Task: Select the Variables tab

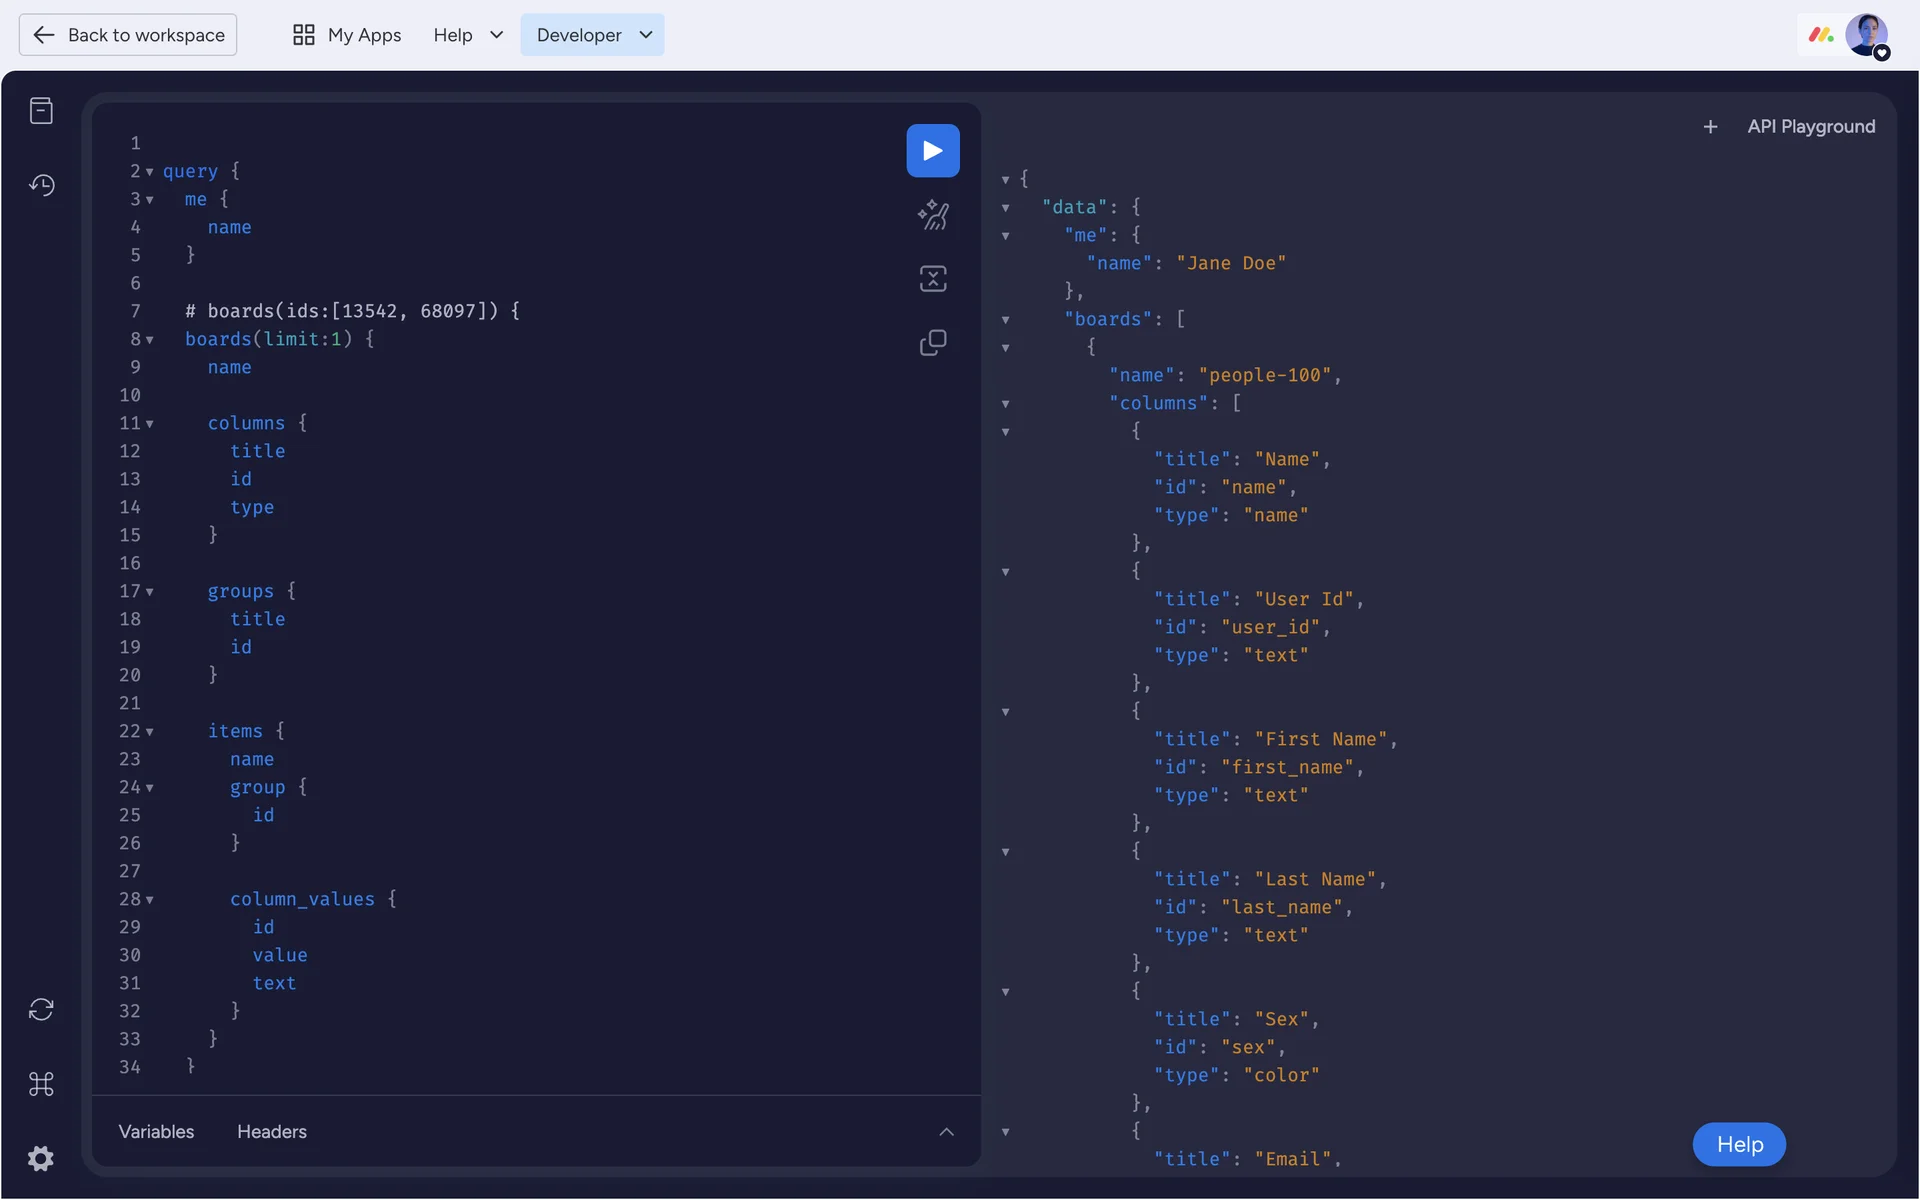Action: click(156, 1132)
